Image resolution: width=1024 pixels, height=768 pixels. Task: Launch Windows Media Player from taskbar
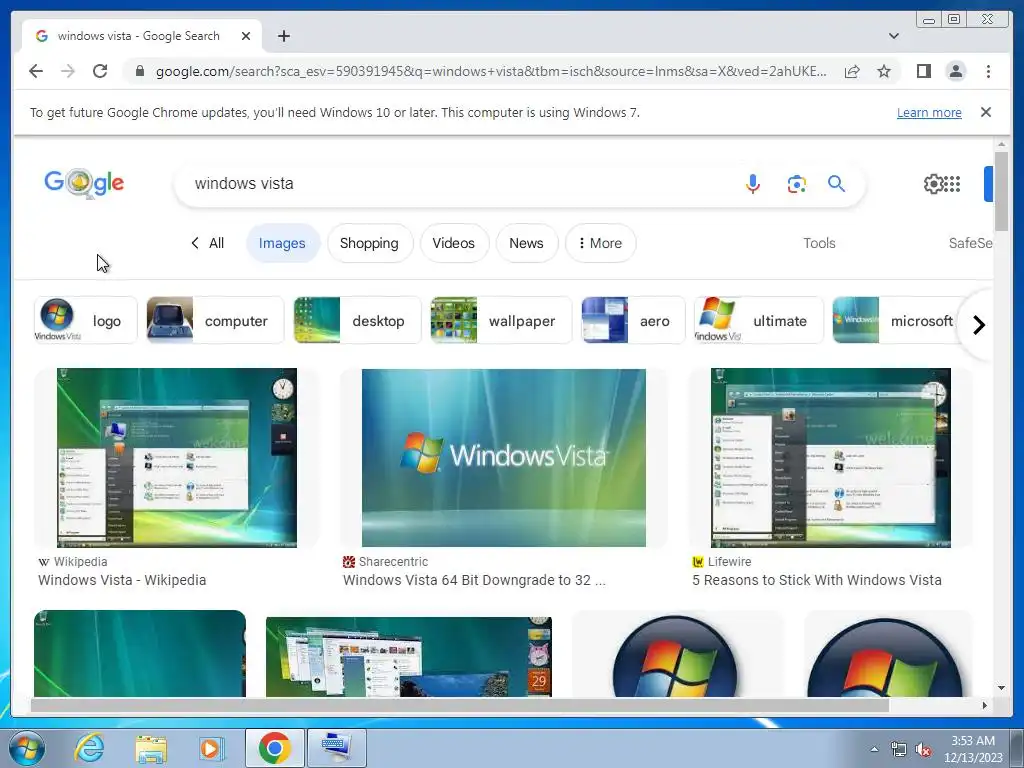click(x=210, y=748)
